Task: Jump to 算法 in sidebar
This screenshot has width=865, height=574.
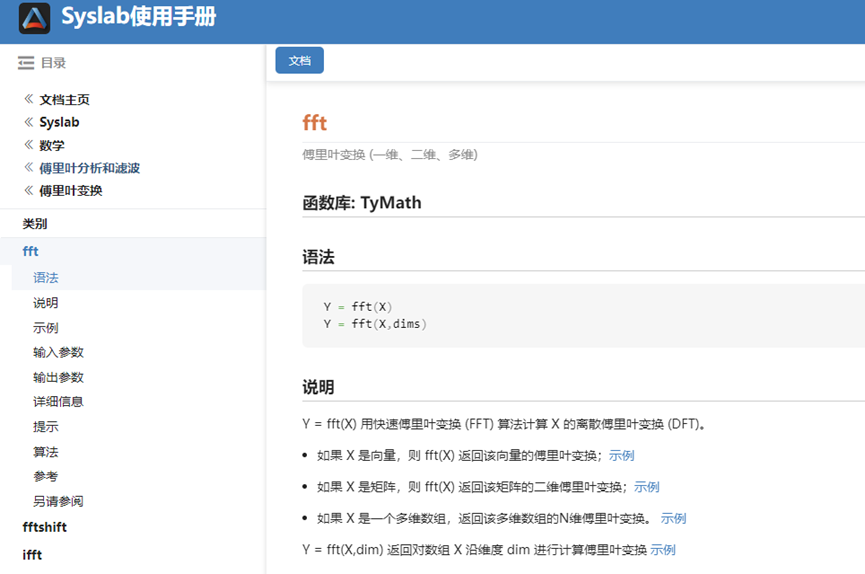Action: point(46,452)
